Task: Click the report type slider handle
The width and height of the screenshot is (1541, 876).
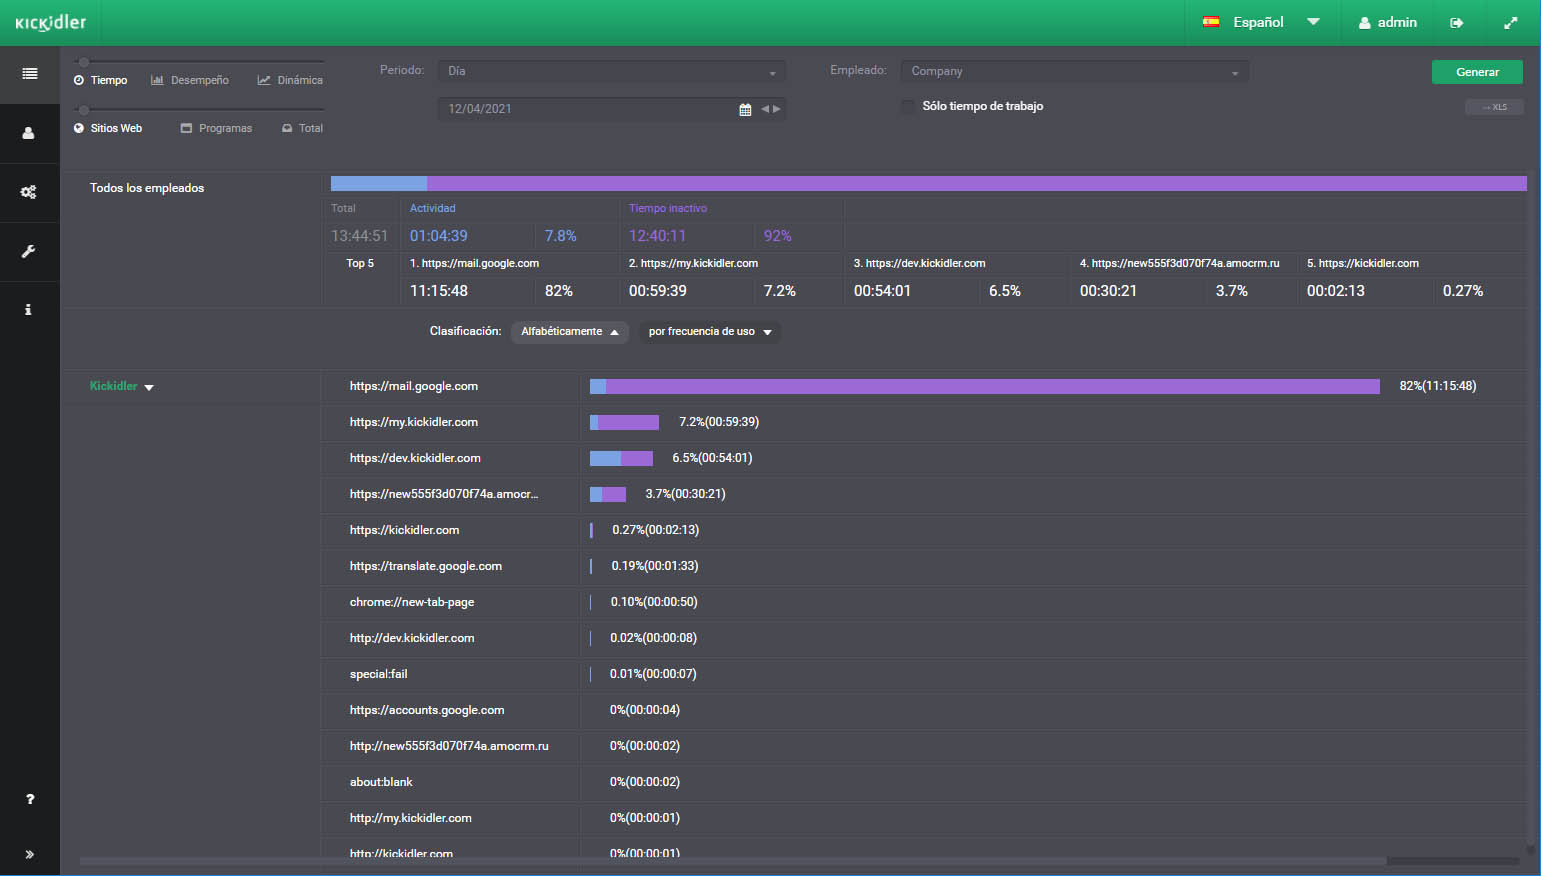Action: point(84,62)
